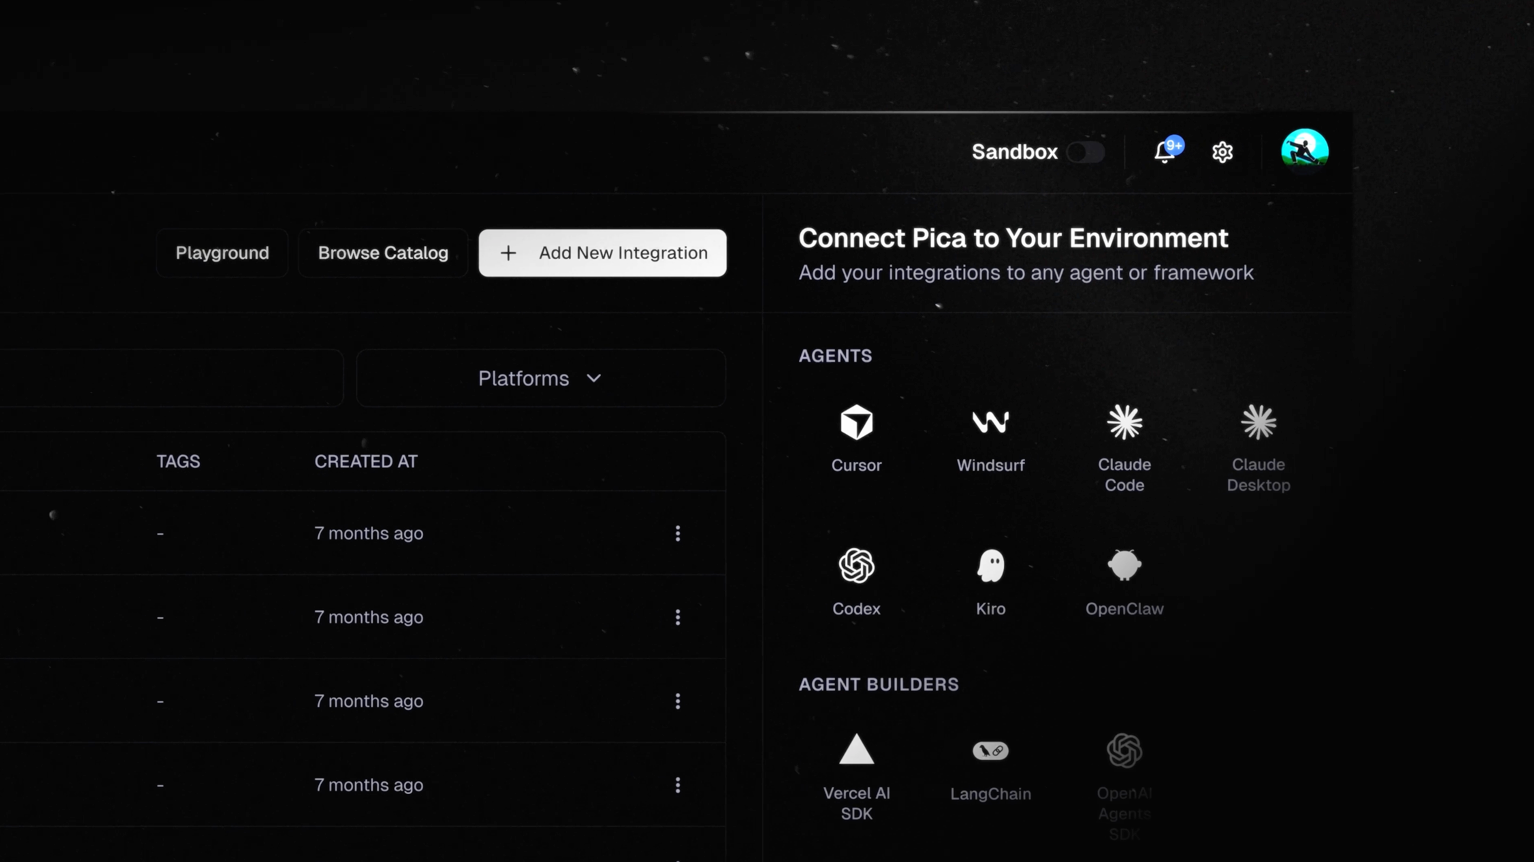The image size is (1534, 862).
Task: Open the notifications bell
Action: pyautogui.click(x=1165, y=151)
